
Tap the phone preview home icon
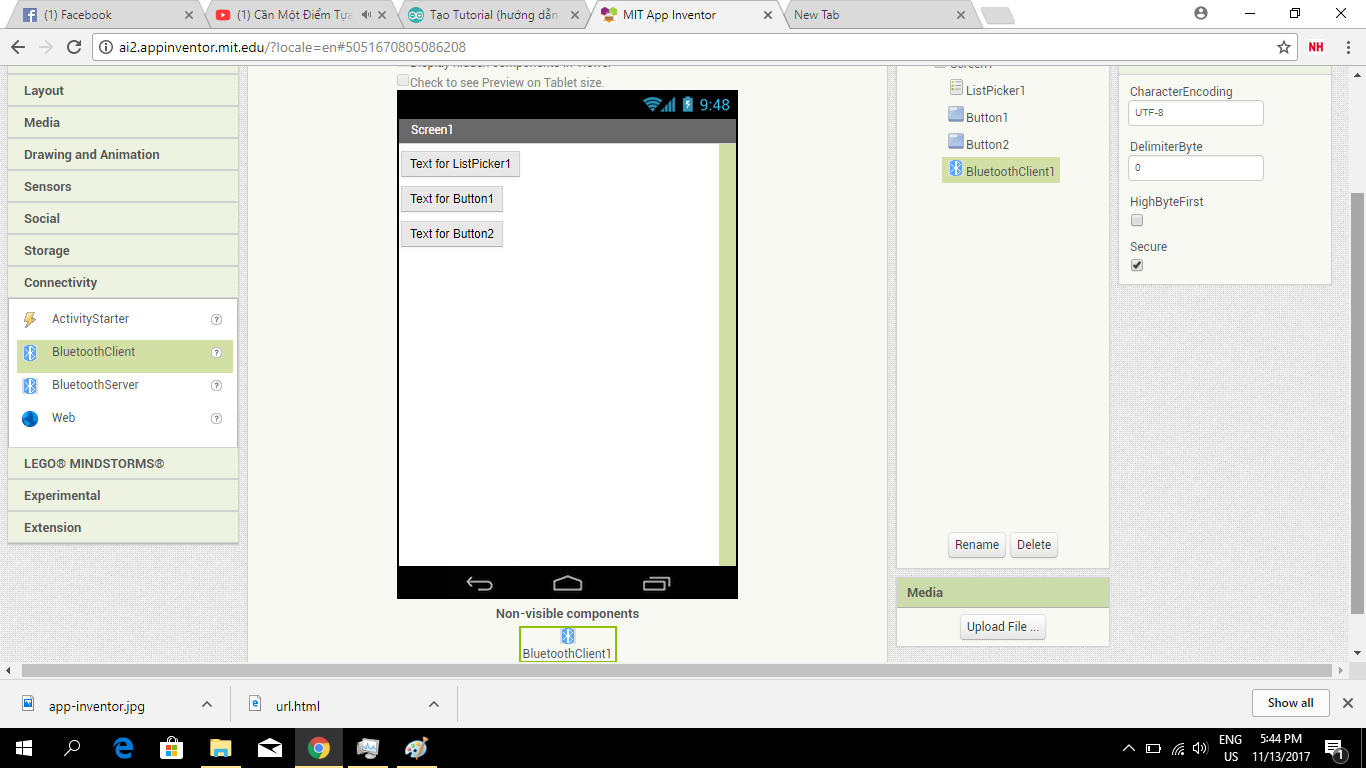[x=568, y=583]
